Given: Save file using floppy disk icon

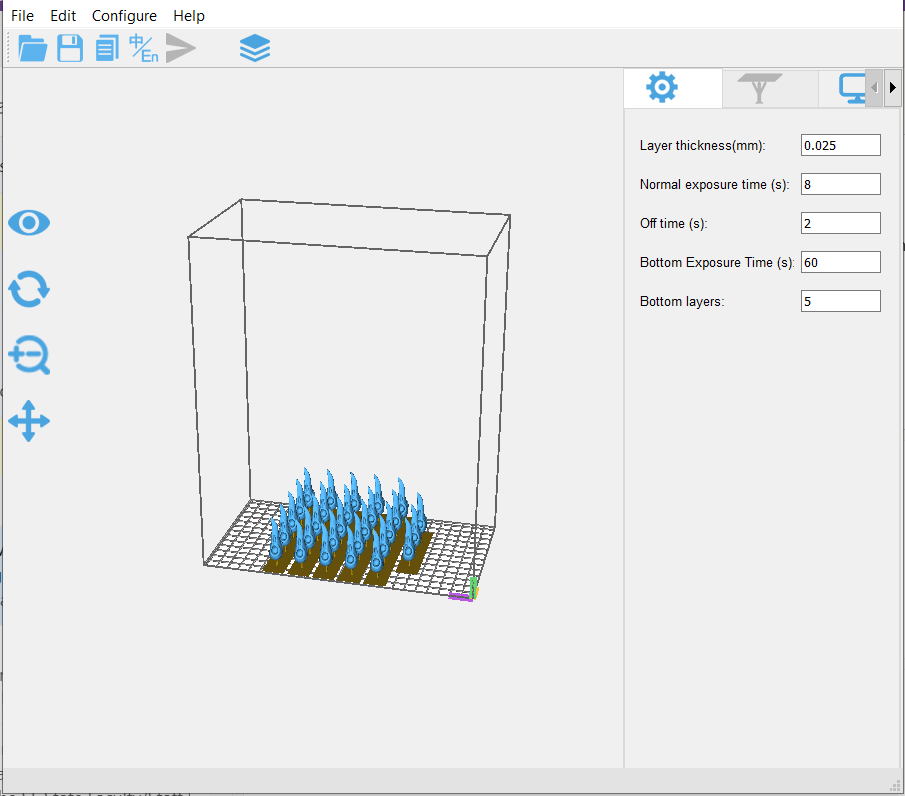Looking at the screenshot, I should 70,48.
